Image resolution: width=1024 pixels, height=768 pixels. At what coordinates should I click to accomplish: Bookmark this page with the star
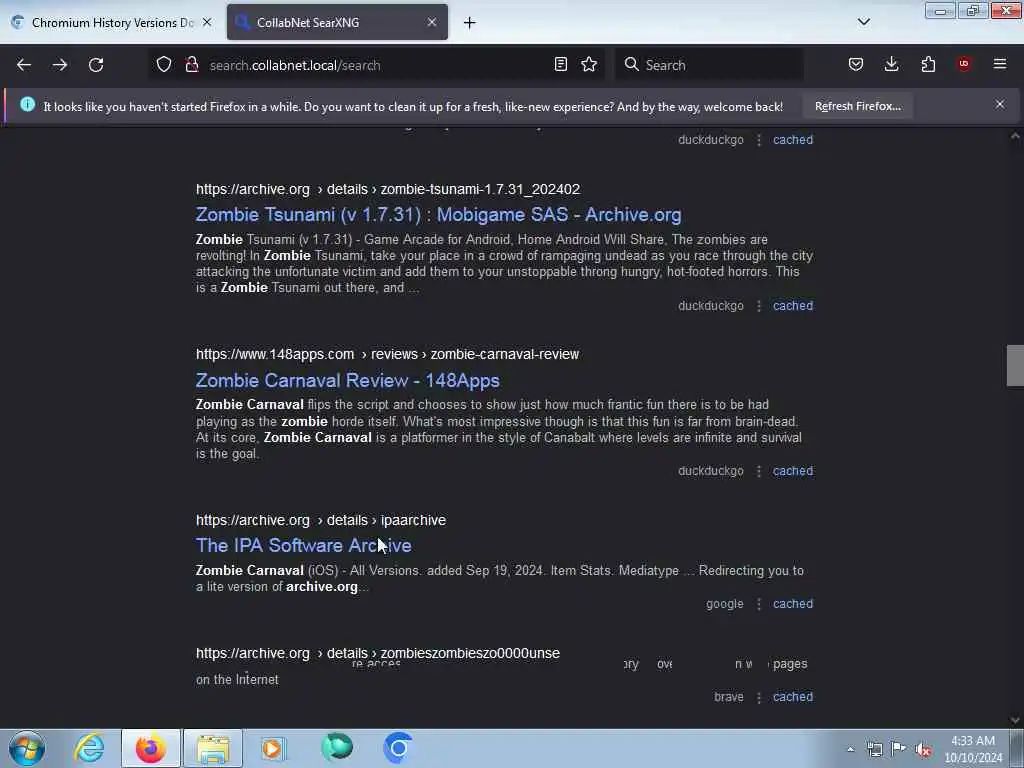pyautogui.click(x=589, y=65)
